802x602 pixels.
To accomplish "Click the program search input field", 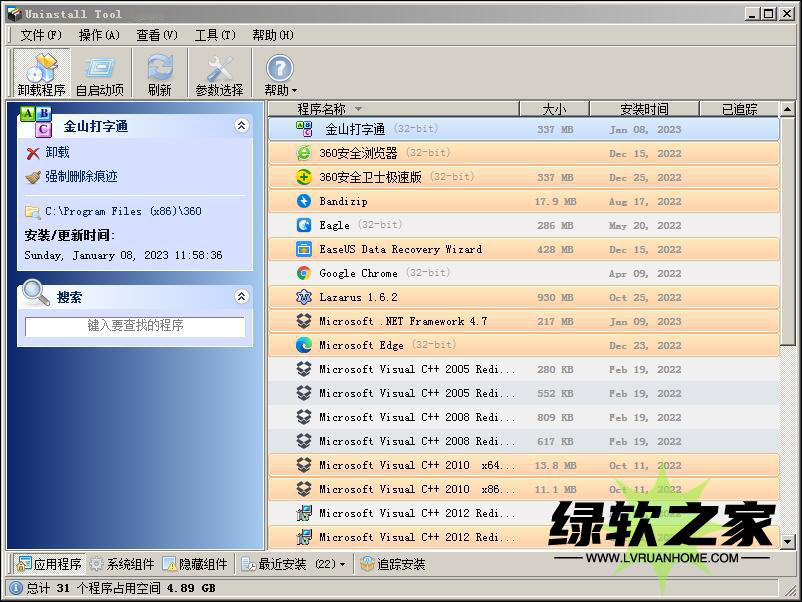I will click(134, 326).
